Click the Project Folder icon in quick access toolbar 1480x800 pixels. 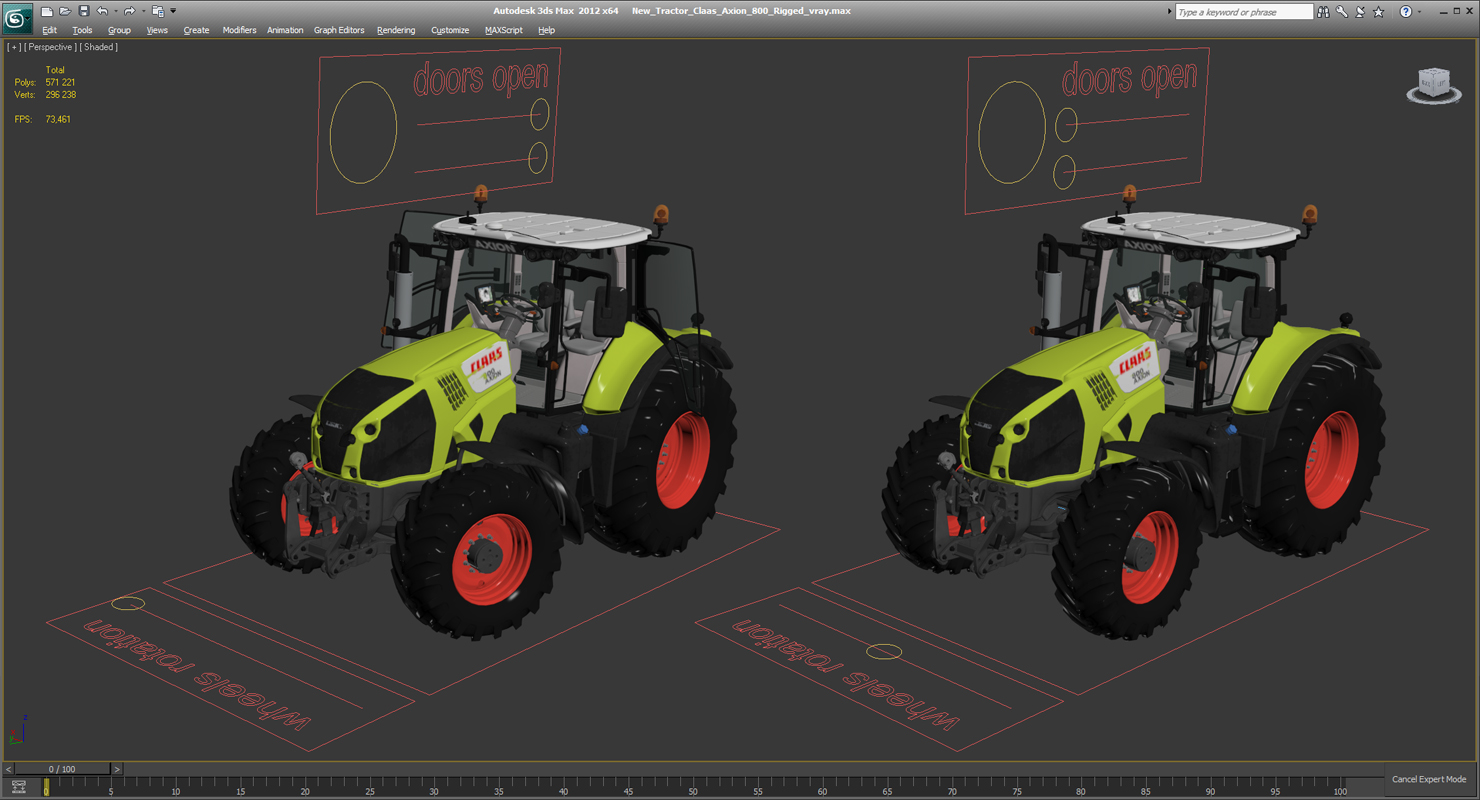[x=158, y=11]
